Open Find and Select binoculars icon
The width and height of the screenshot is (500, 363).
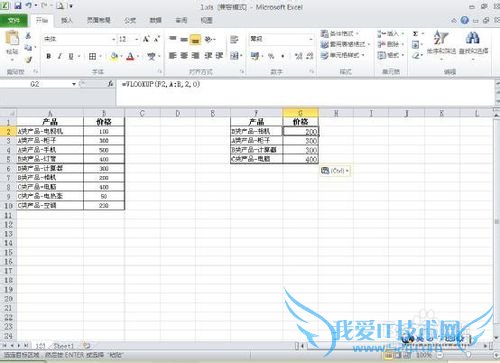(473, 38)
